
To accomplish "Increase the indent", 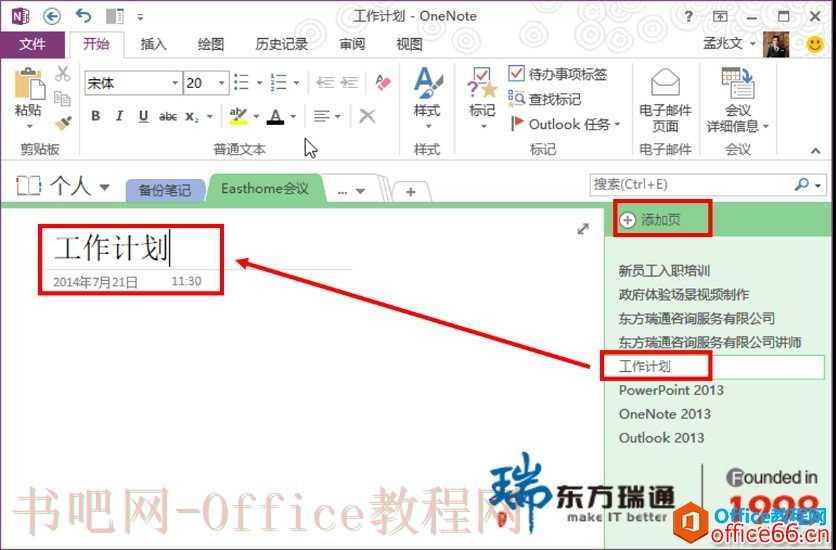I will point(350,83).
